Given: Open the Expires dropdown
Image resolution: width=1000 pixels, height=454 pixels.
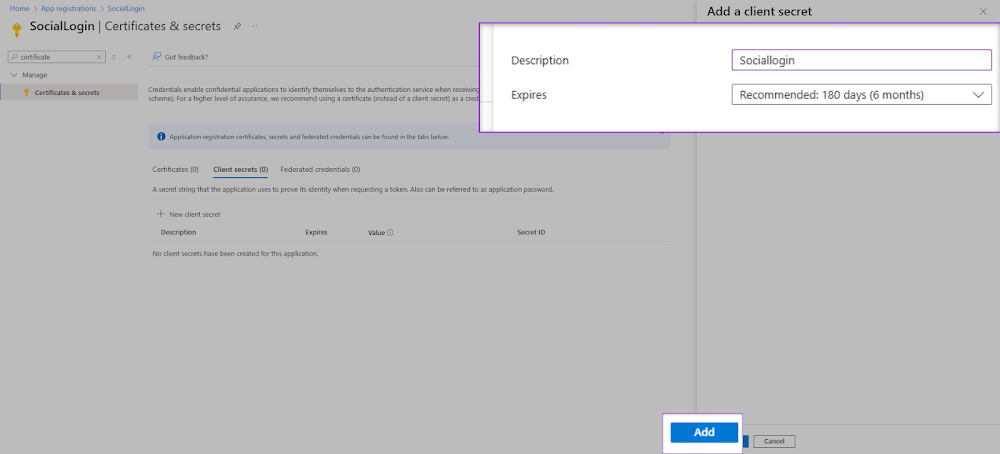Looking at the screenshot, I should (x=861, y=95).
